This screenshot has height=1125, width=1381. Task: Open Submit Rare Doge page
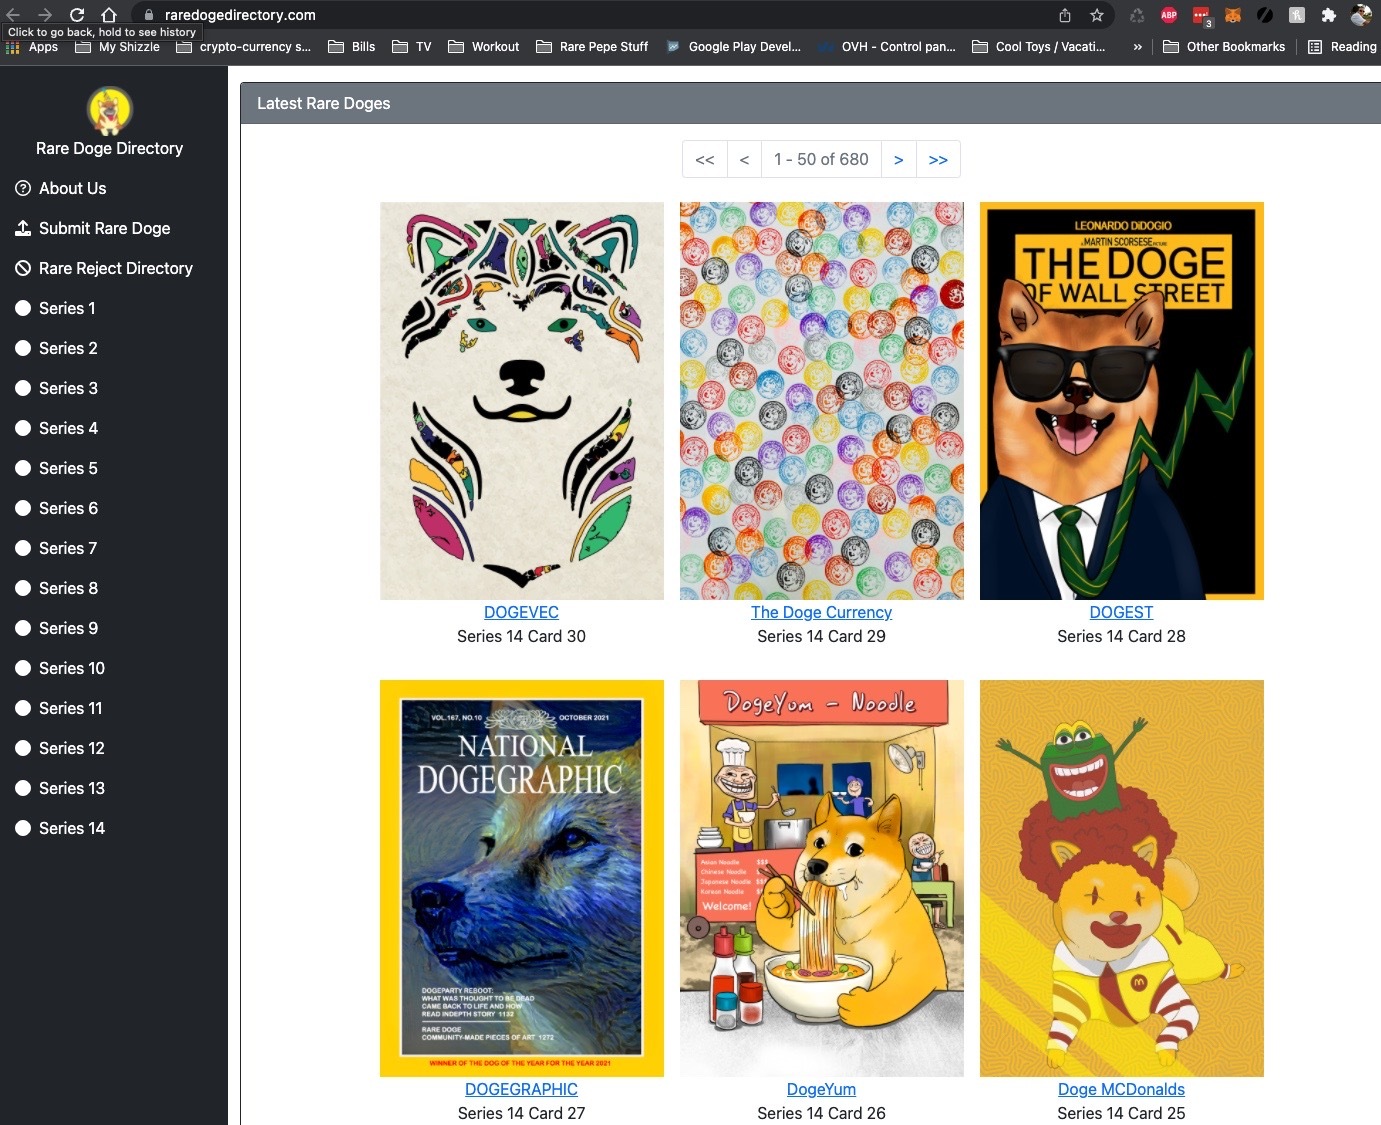pos(104,228)
